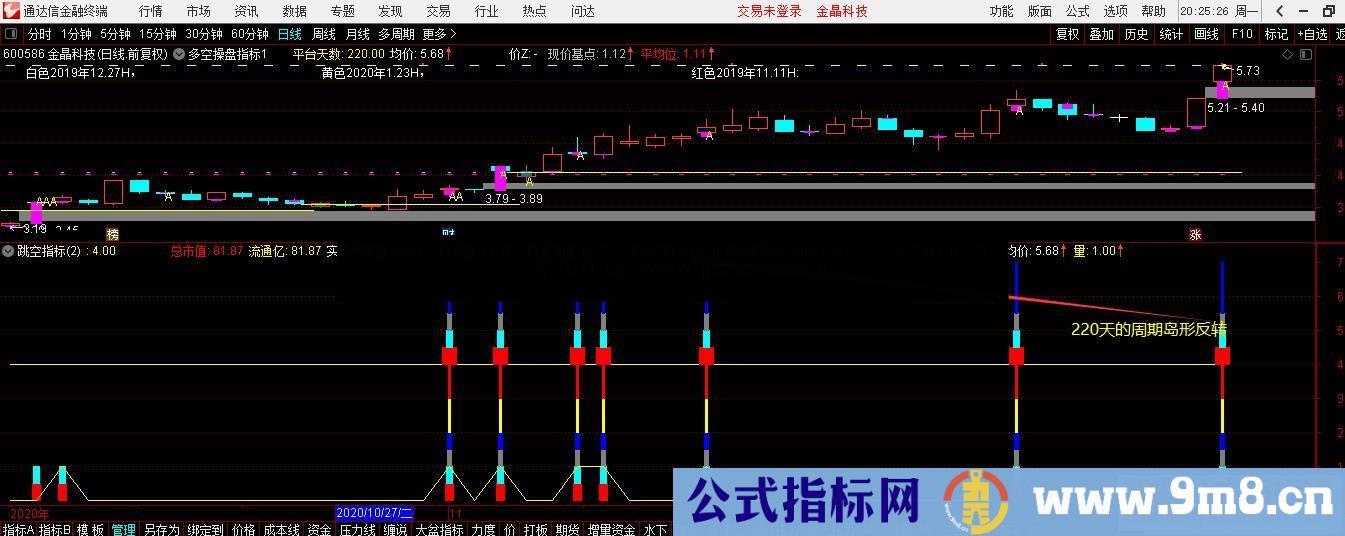The height and width of the screenshot is (536, 1345).
Task: Select the 压力线 indicator tab
Action: coord(358,529)
